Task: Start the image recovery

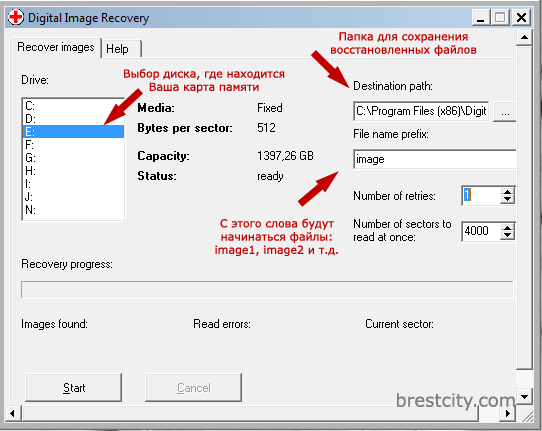Action: pos(74,387)
